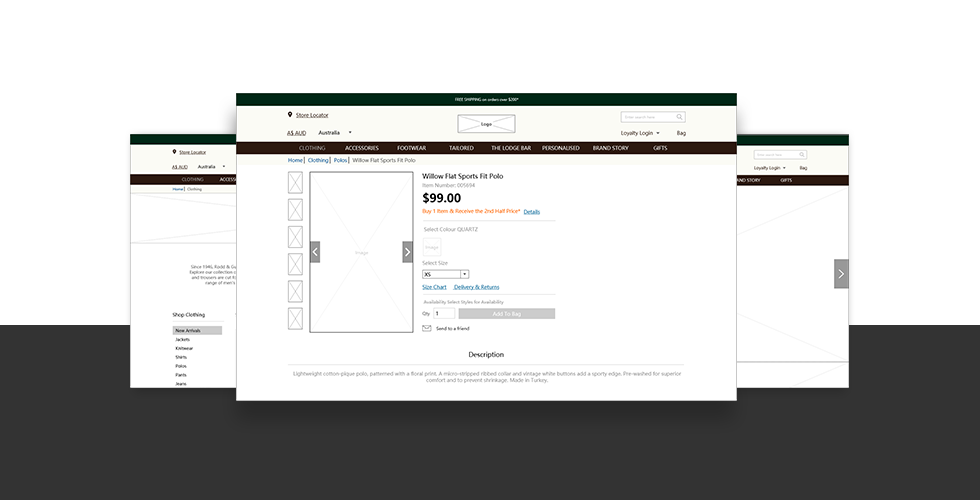980x500 pixels.
Task: Go to Polos via breadcrumb
Action: (340, 160)
